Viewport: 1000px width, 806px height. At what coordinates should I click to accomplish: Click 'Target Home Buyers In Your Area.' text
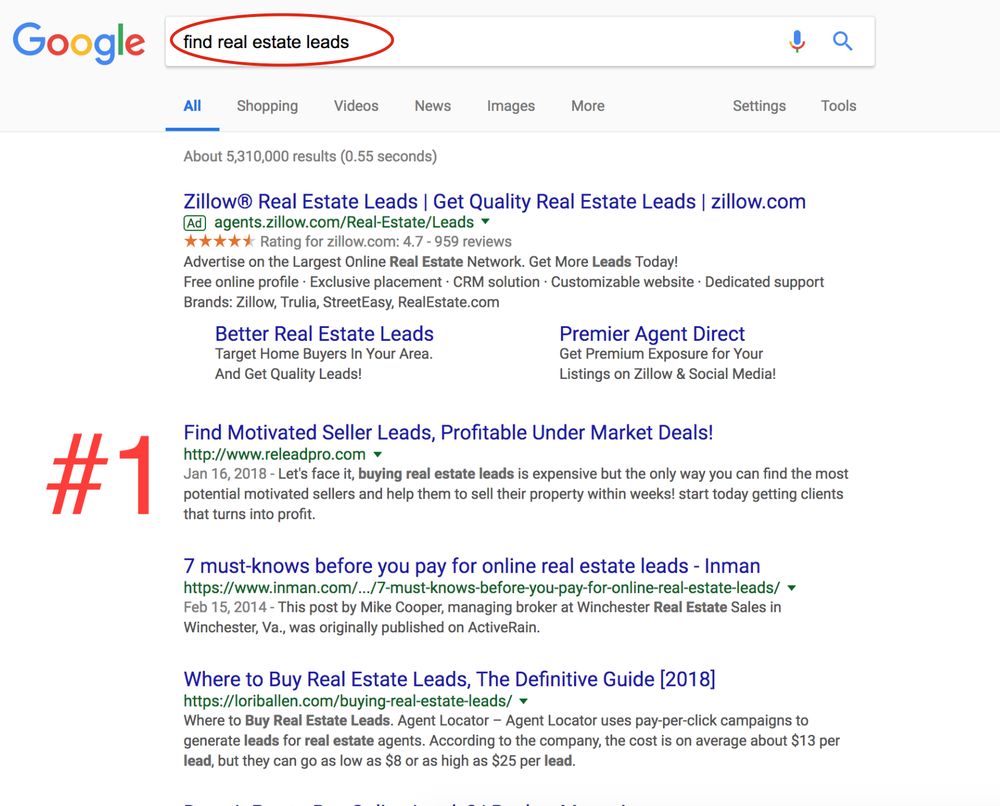[323, 354]
